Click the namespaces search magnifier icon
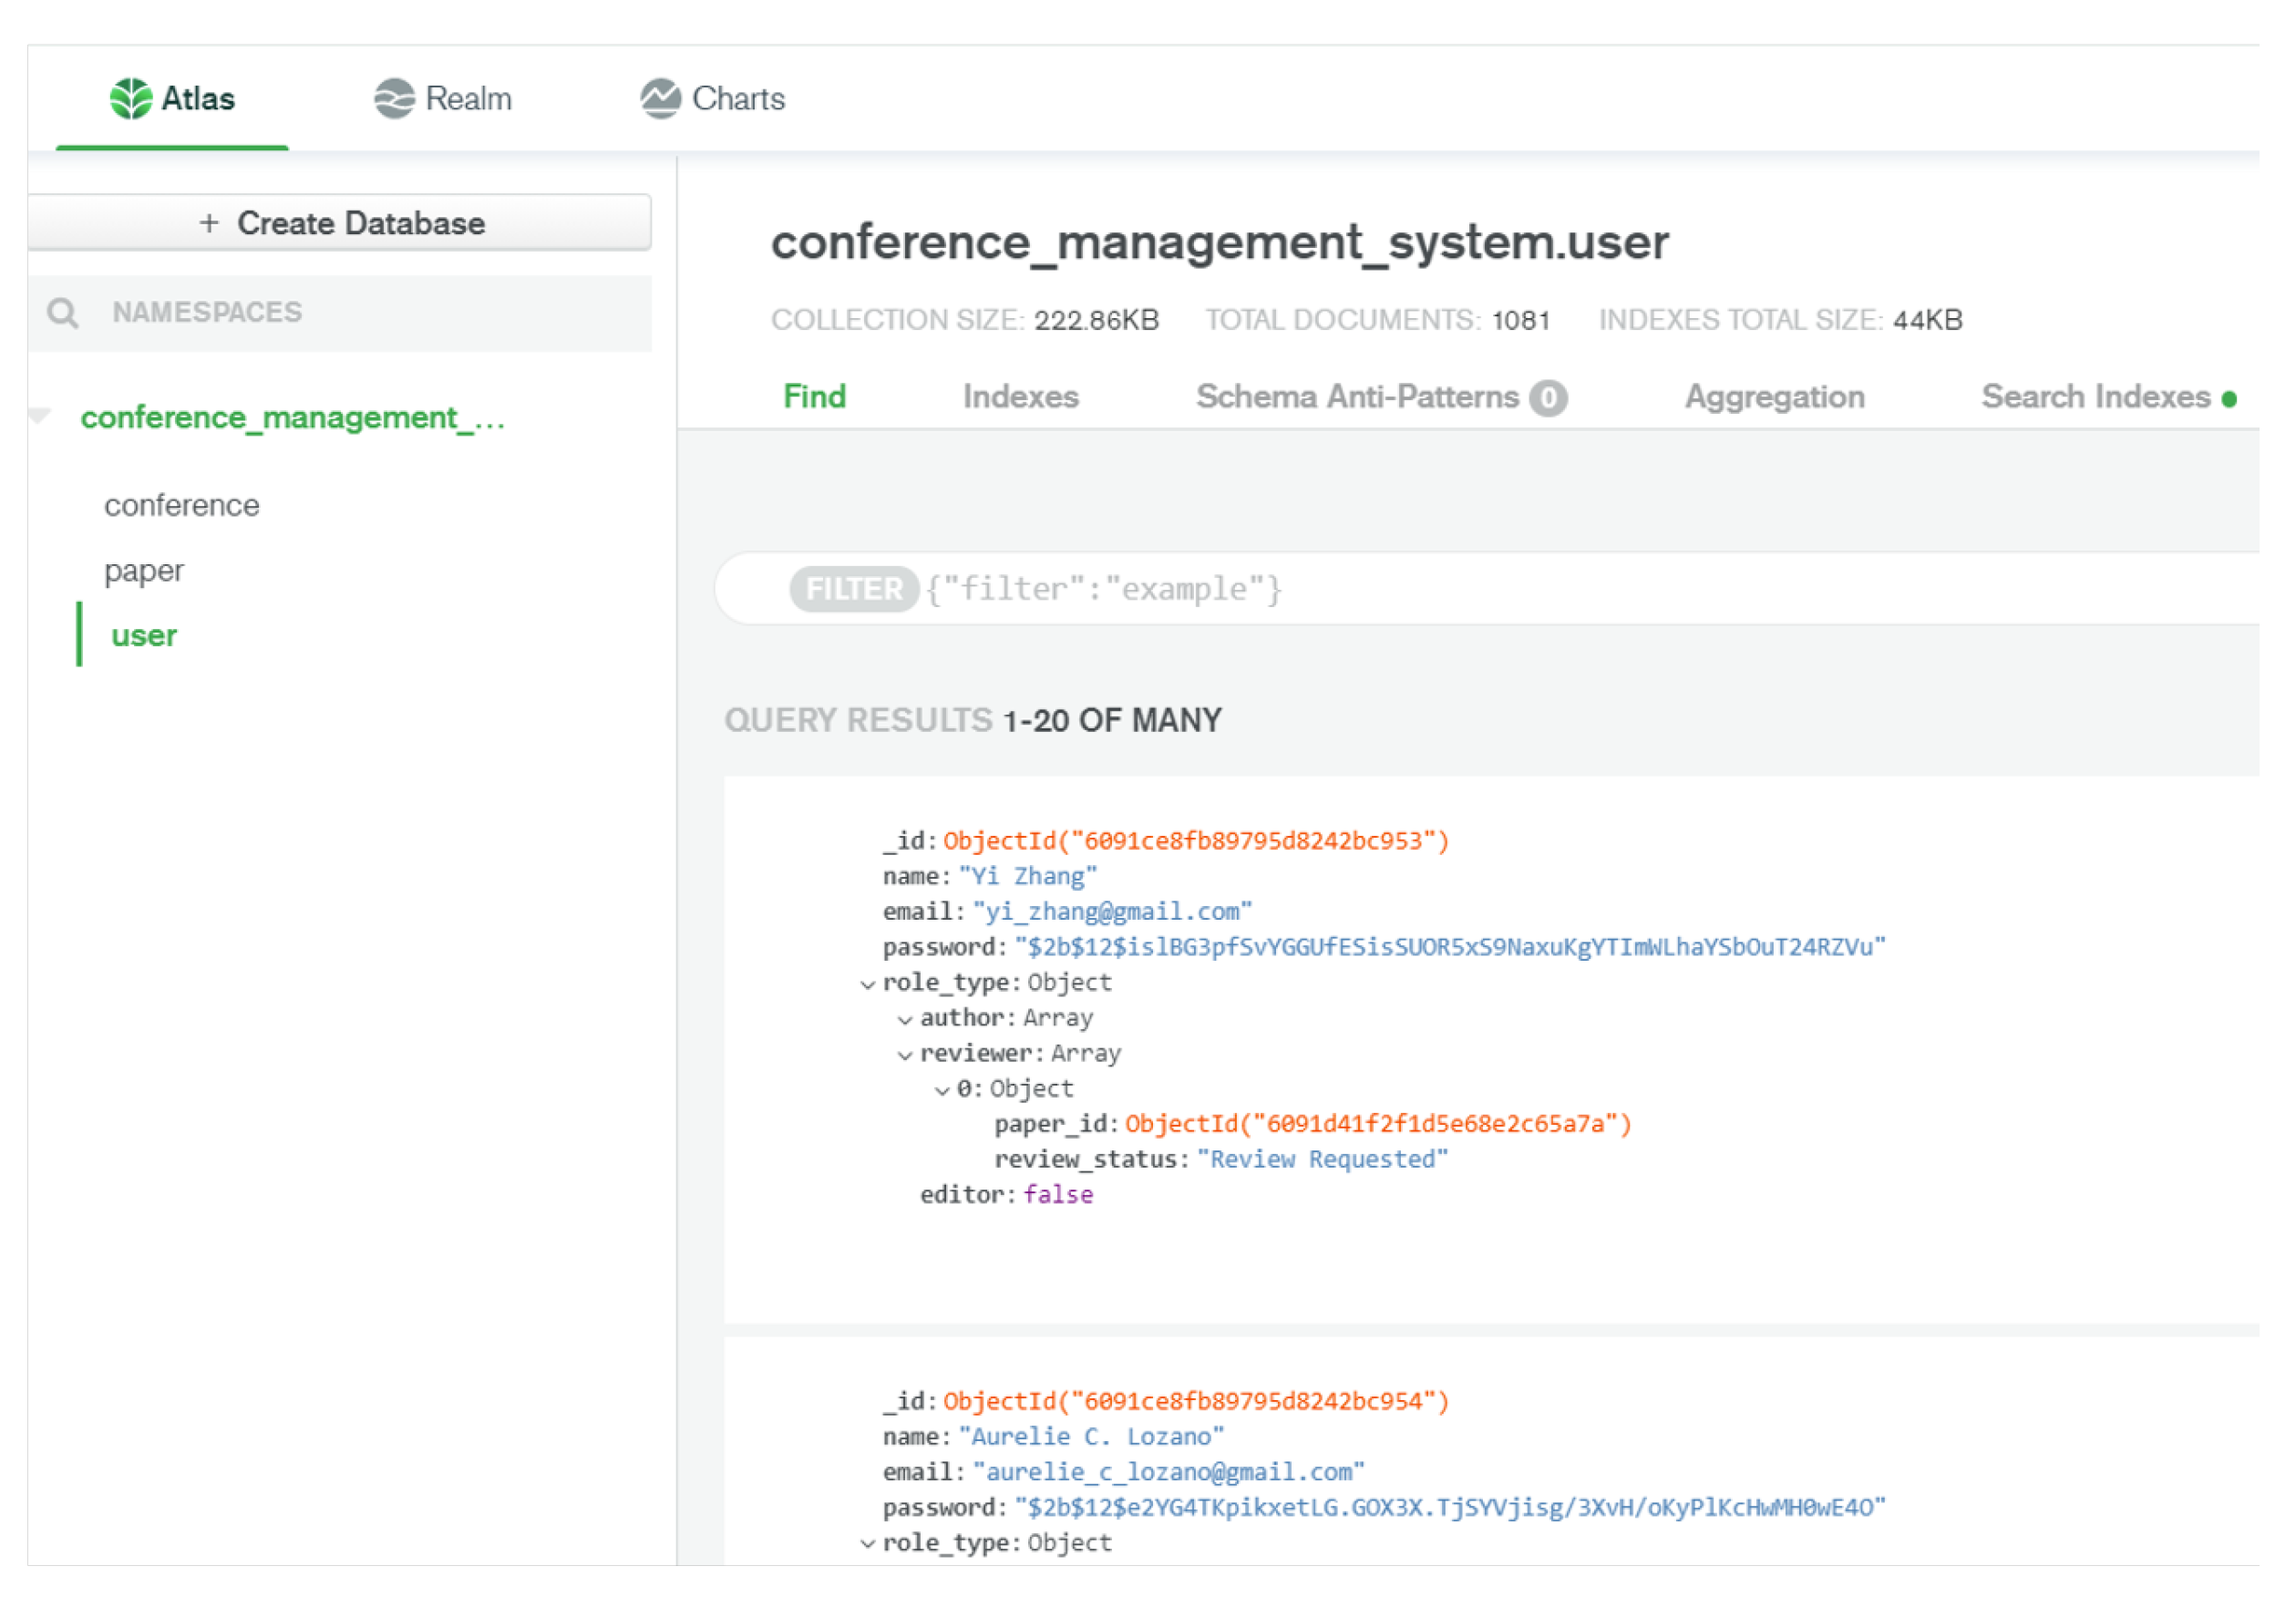The width and height of the screenshot is (2296, 1597). click(x=63, y=313)
